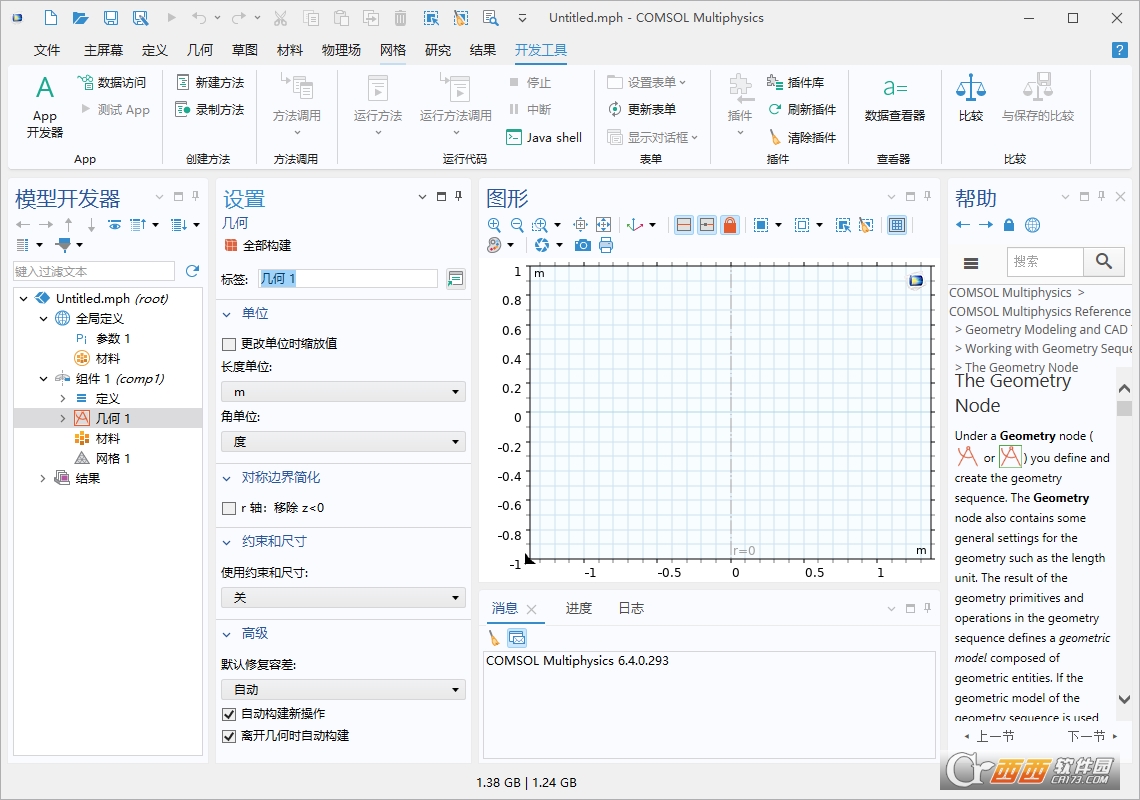Screen dimensions: 1140x800
Task: Click the 下一节 next section link
Action: (1092, 736)
